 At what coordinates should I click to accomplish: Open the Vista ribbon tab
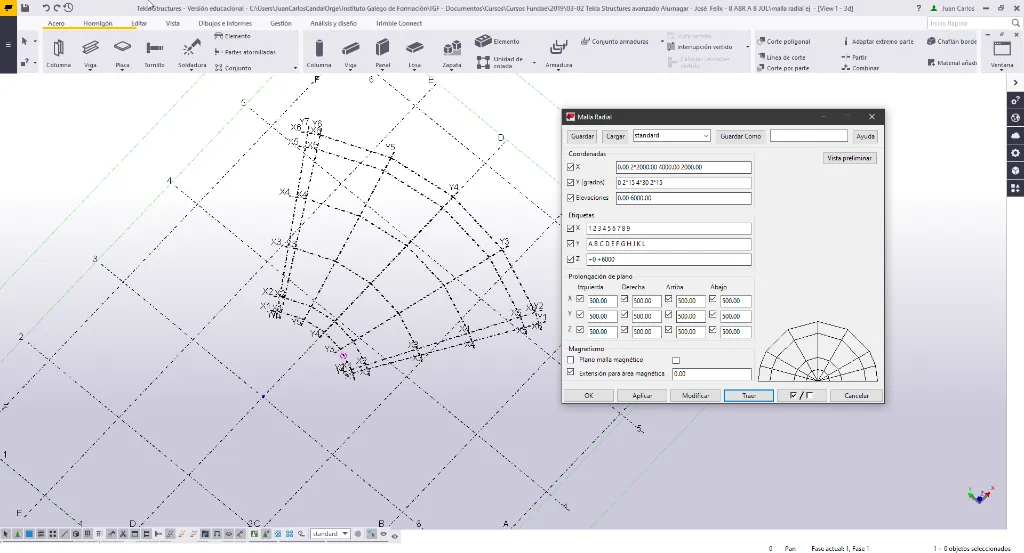172,24
